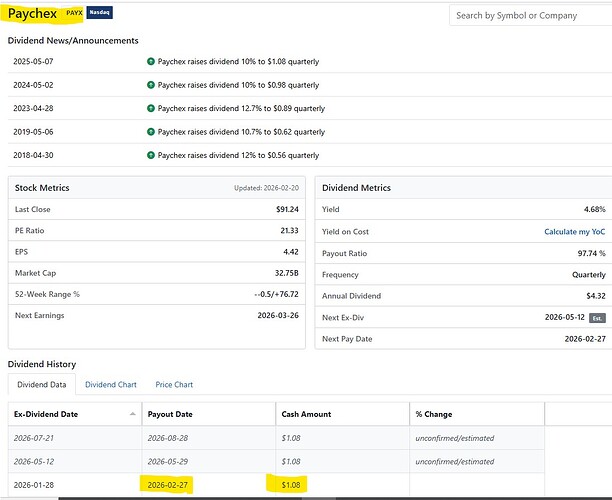The height and width of the screenshot is (500, 612).
Task: Click the green arrow icon beside the 2019-05-06 announcement
Action: [x=151, y=132]
